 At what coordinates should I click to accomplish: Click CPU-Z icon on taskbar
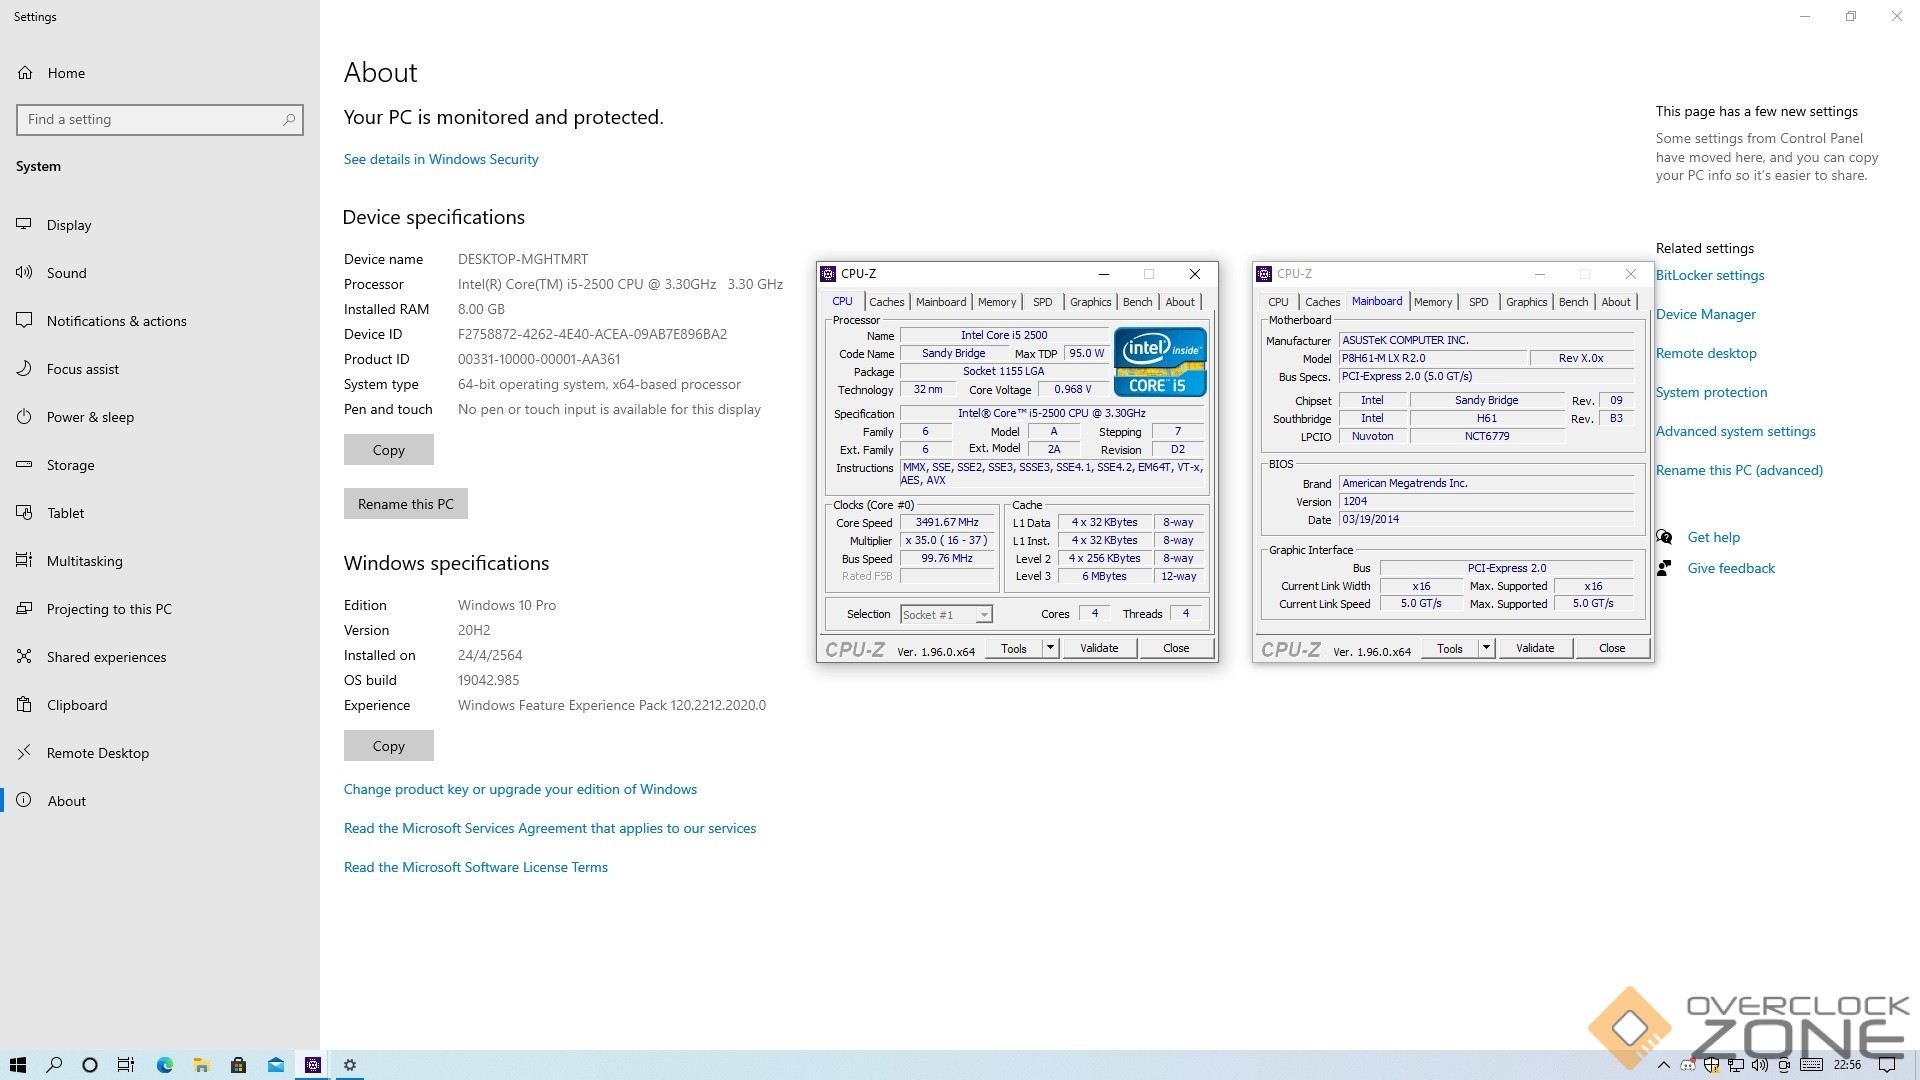click(x=313, y=1065)
